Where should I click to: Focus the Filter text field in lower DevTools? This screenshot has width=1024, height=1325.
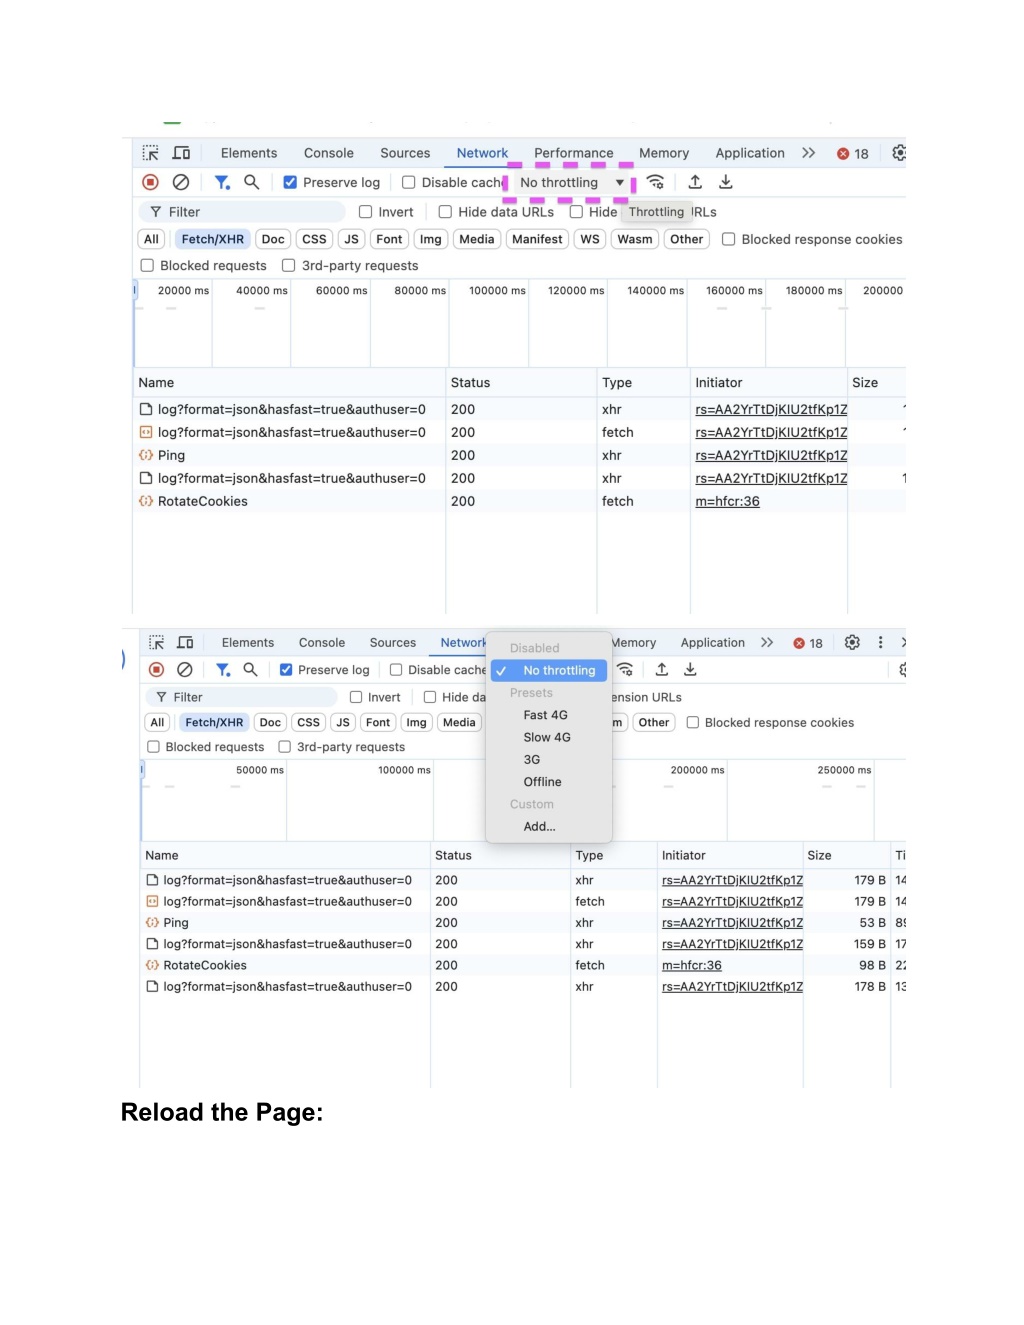(x=242, y=697)
